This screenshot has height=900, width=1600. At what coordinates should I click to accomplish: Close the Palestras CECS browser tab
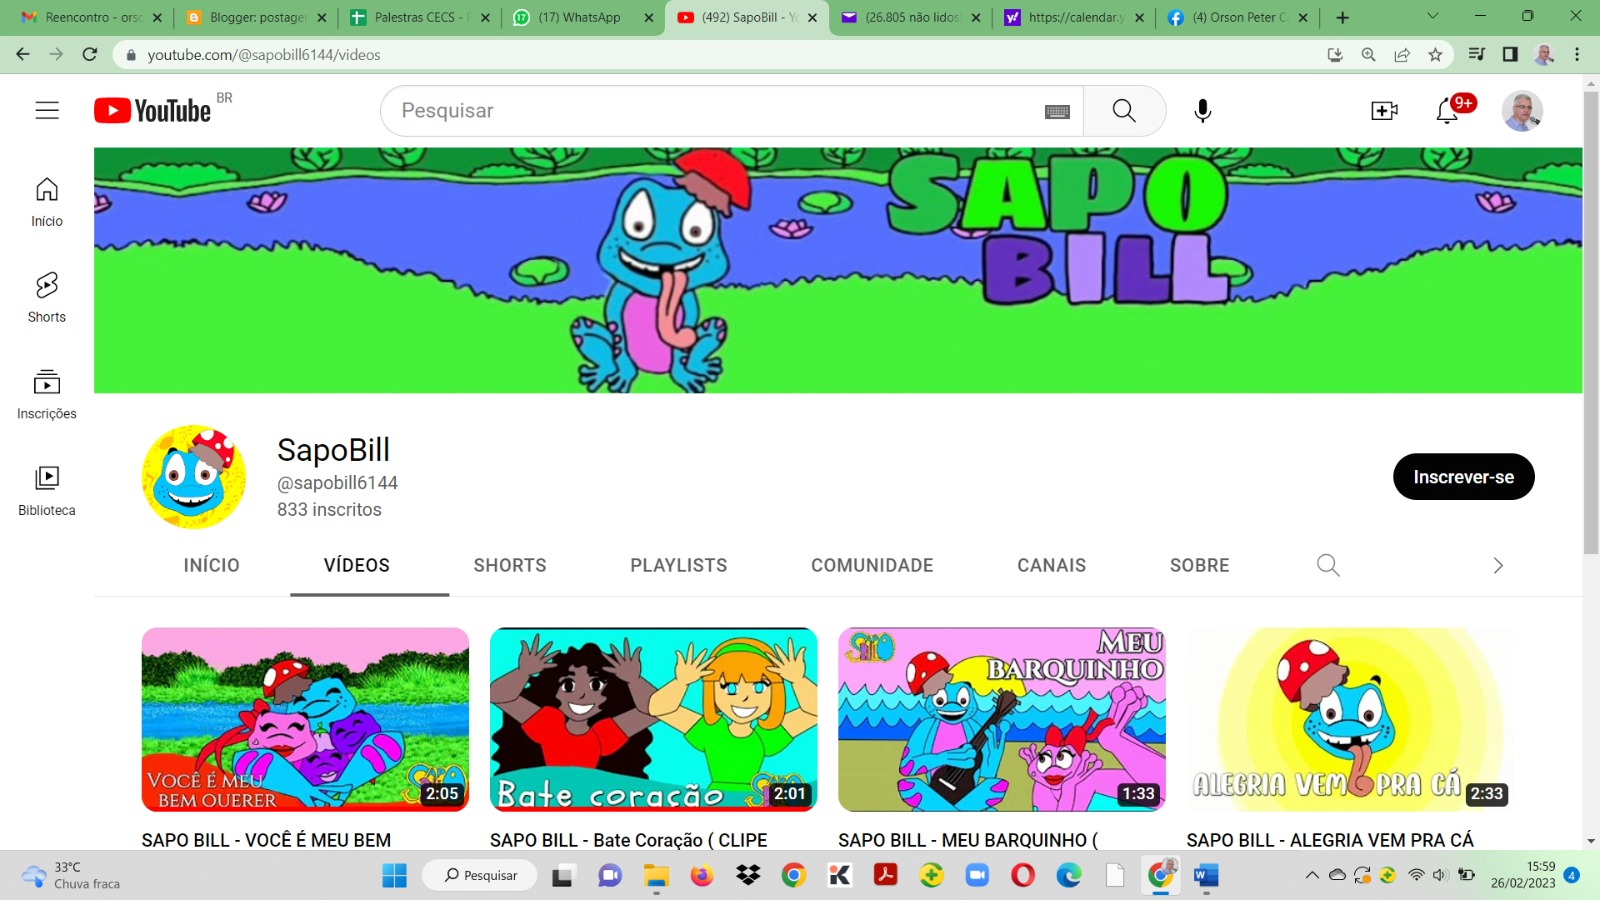point(485,18)
